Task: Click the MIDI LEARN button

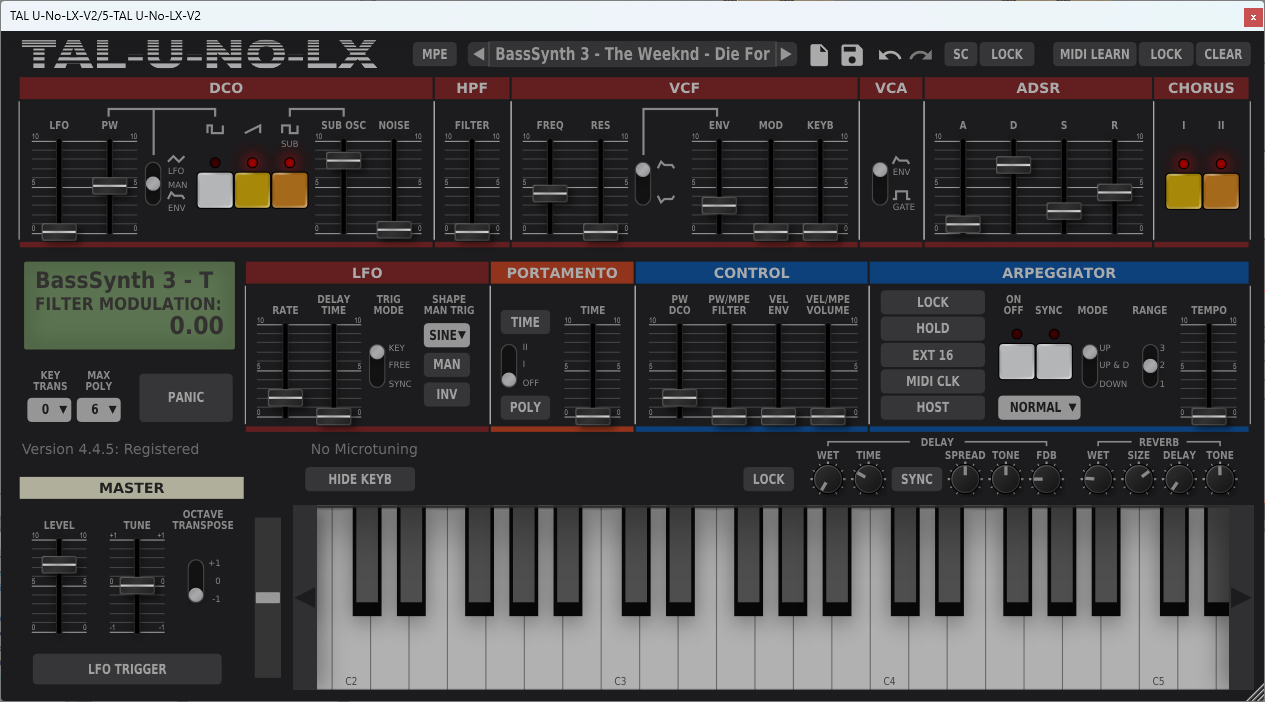Action: (x=1095, y=54)
